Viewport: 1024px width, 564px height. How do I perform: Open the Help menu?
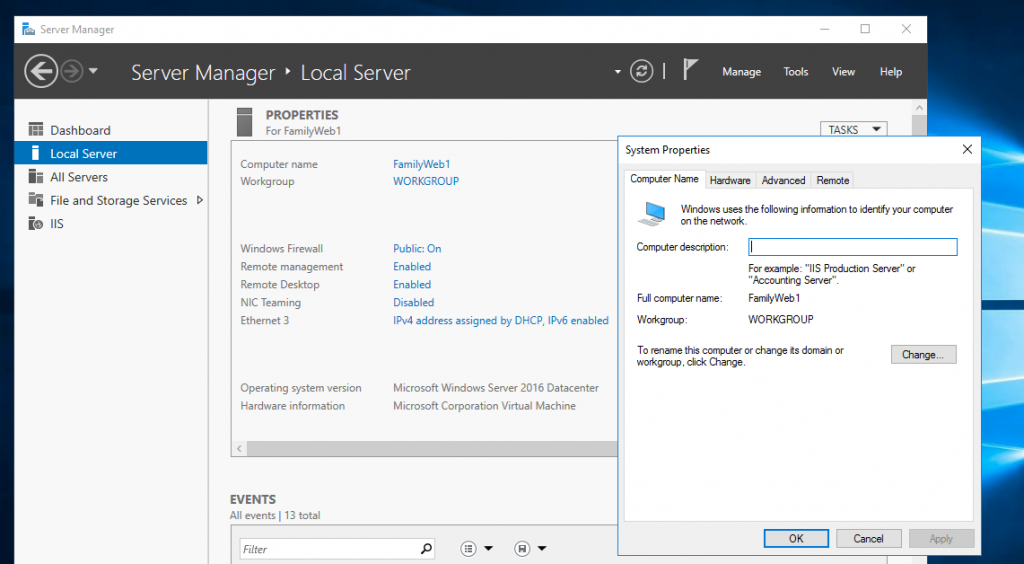click(890, 72)
